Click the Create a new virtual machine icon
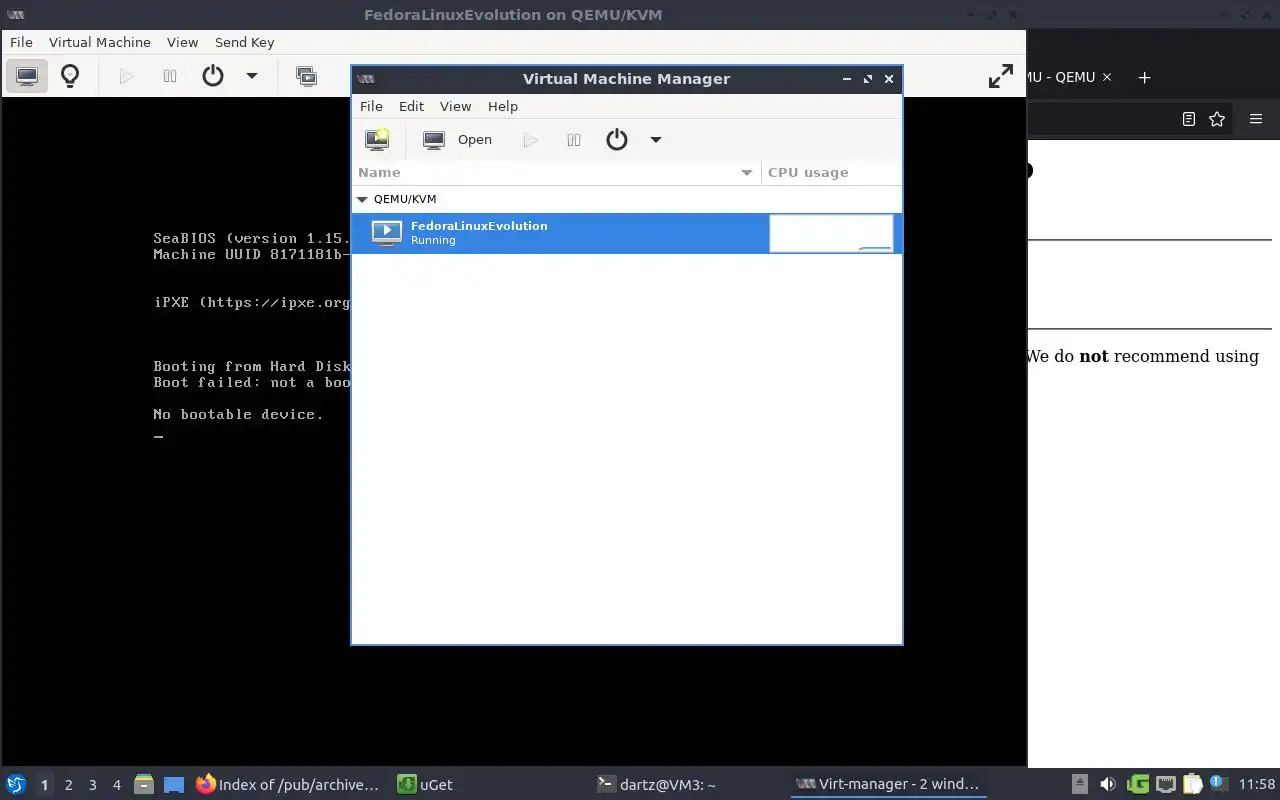This screenshot has width=1280, height=800. tap(377, 140)
